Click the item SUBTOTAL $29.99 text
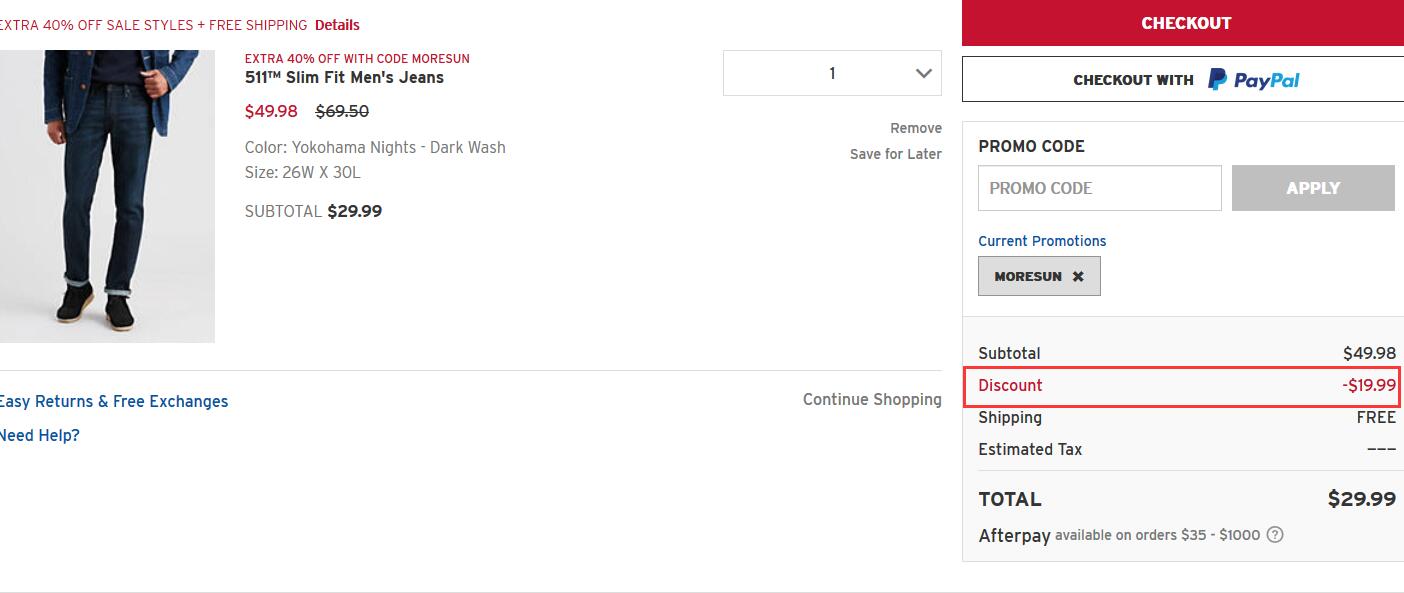Viewport: 1404px width, 593px height. click(x=313, y=211)
